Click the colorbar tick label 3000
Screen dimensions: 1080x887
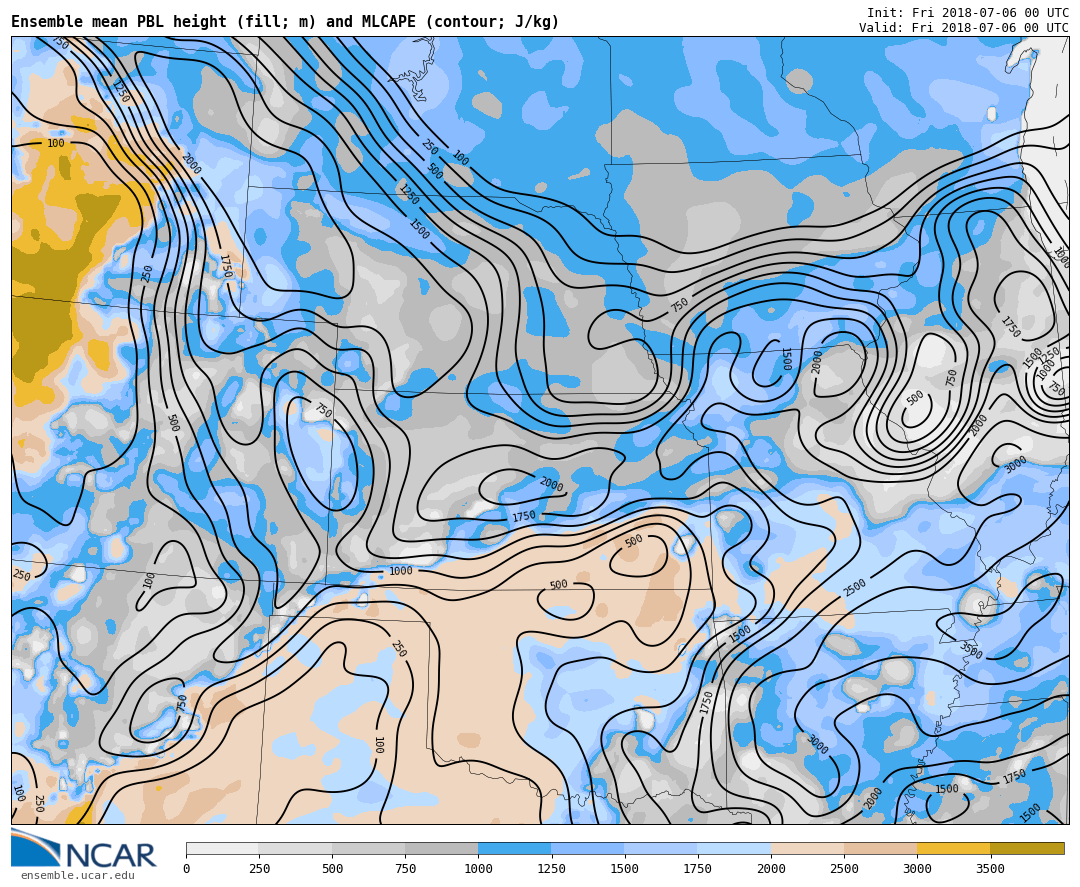click(917, 869)
